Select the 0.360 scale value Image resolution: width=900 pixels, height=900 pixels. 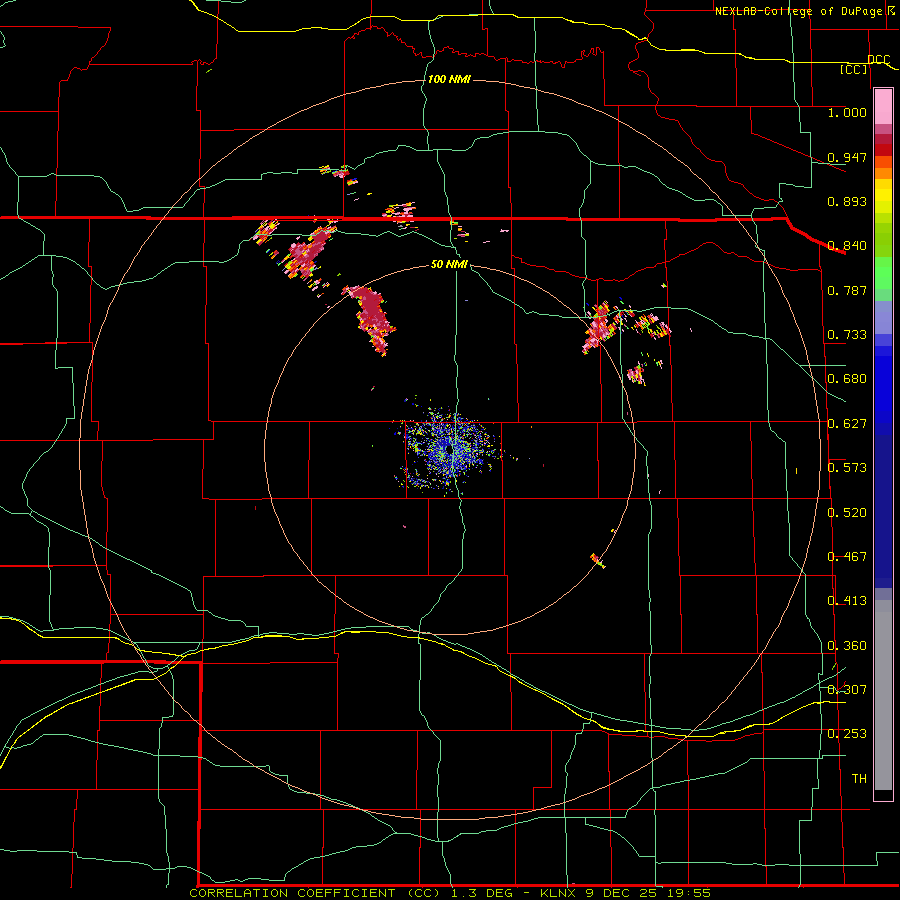click(847, 646)
